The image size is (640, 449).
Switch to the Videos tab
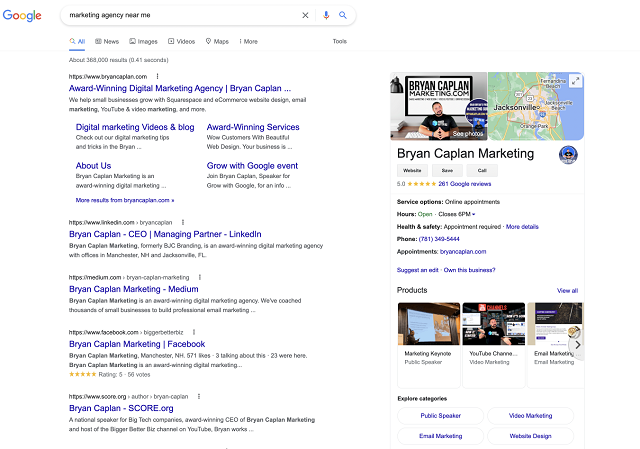182,41
